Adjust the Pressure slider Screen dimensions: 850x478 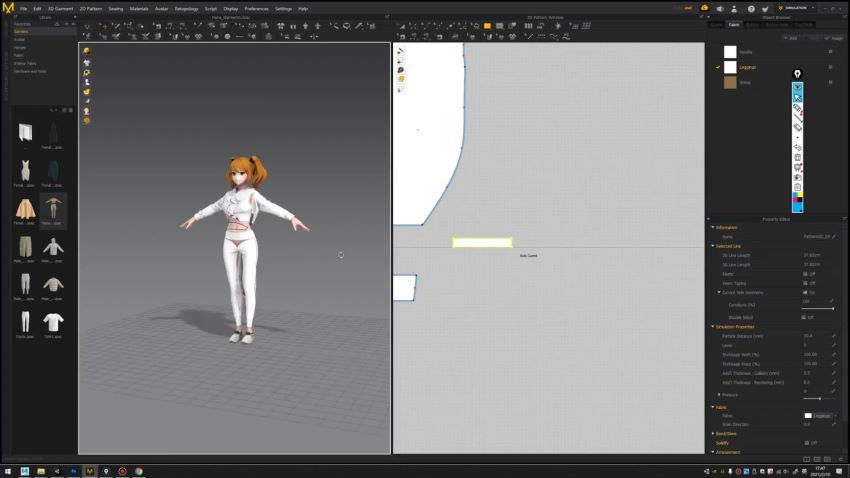818,398
